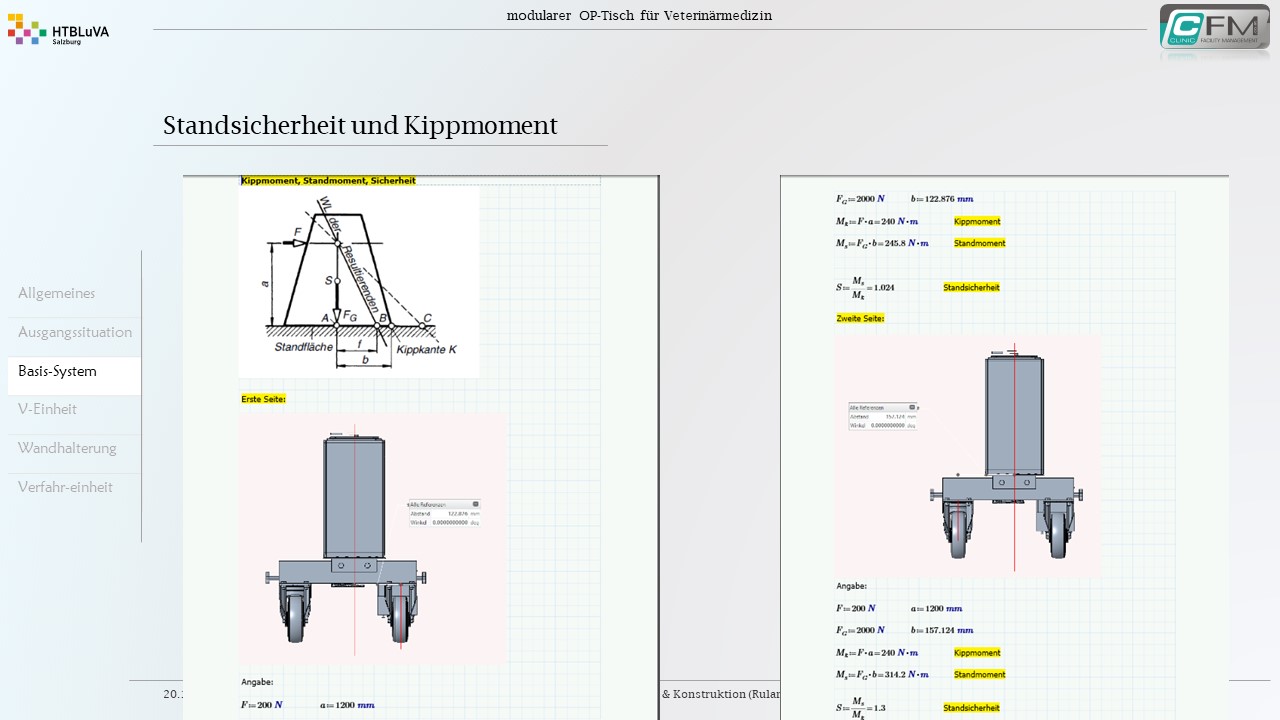Screen dimensions: 1280x720
Task: Open the Wandhalterung section
Action: tap(67, 448)
